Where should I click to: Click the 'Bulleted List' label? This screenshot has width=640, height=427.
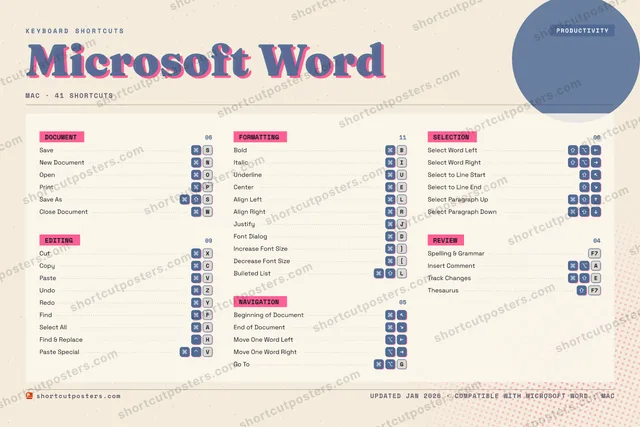[252, 273]
